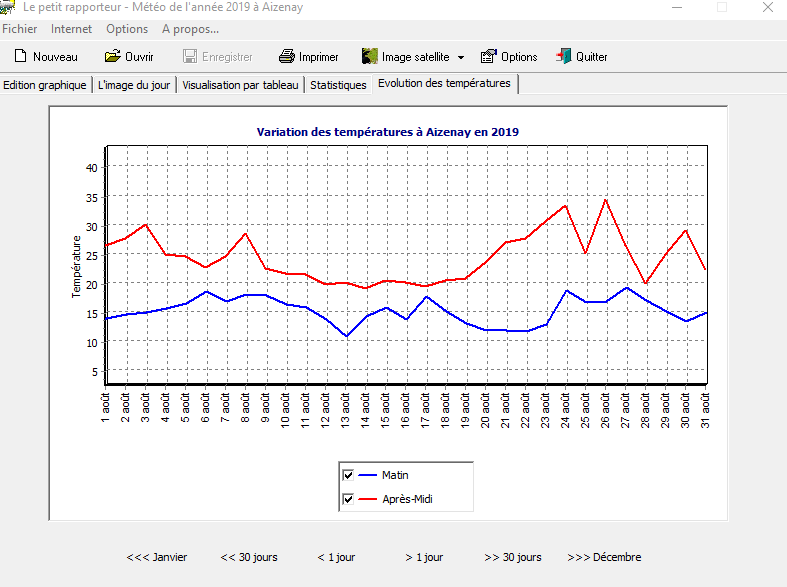Click the Imprimer printer icon
The image size is (787, 587).
[x=286, y=57]
